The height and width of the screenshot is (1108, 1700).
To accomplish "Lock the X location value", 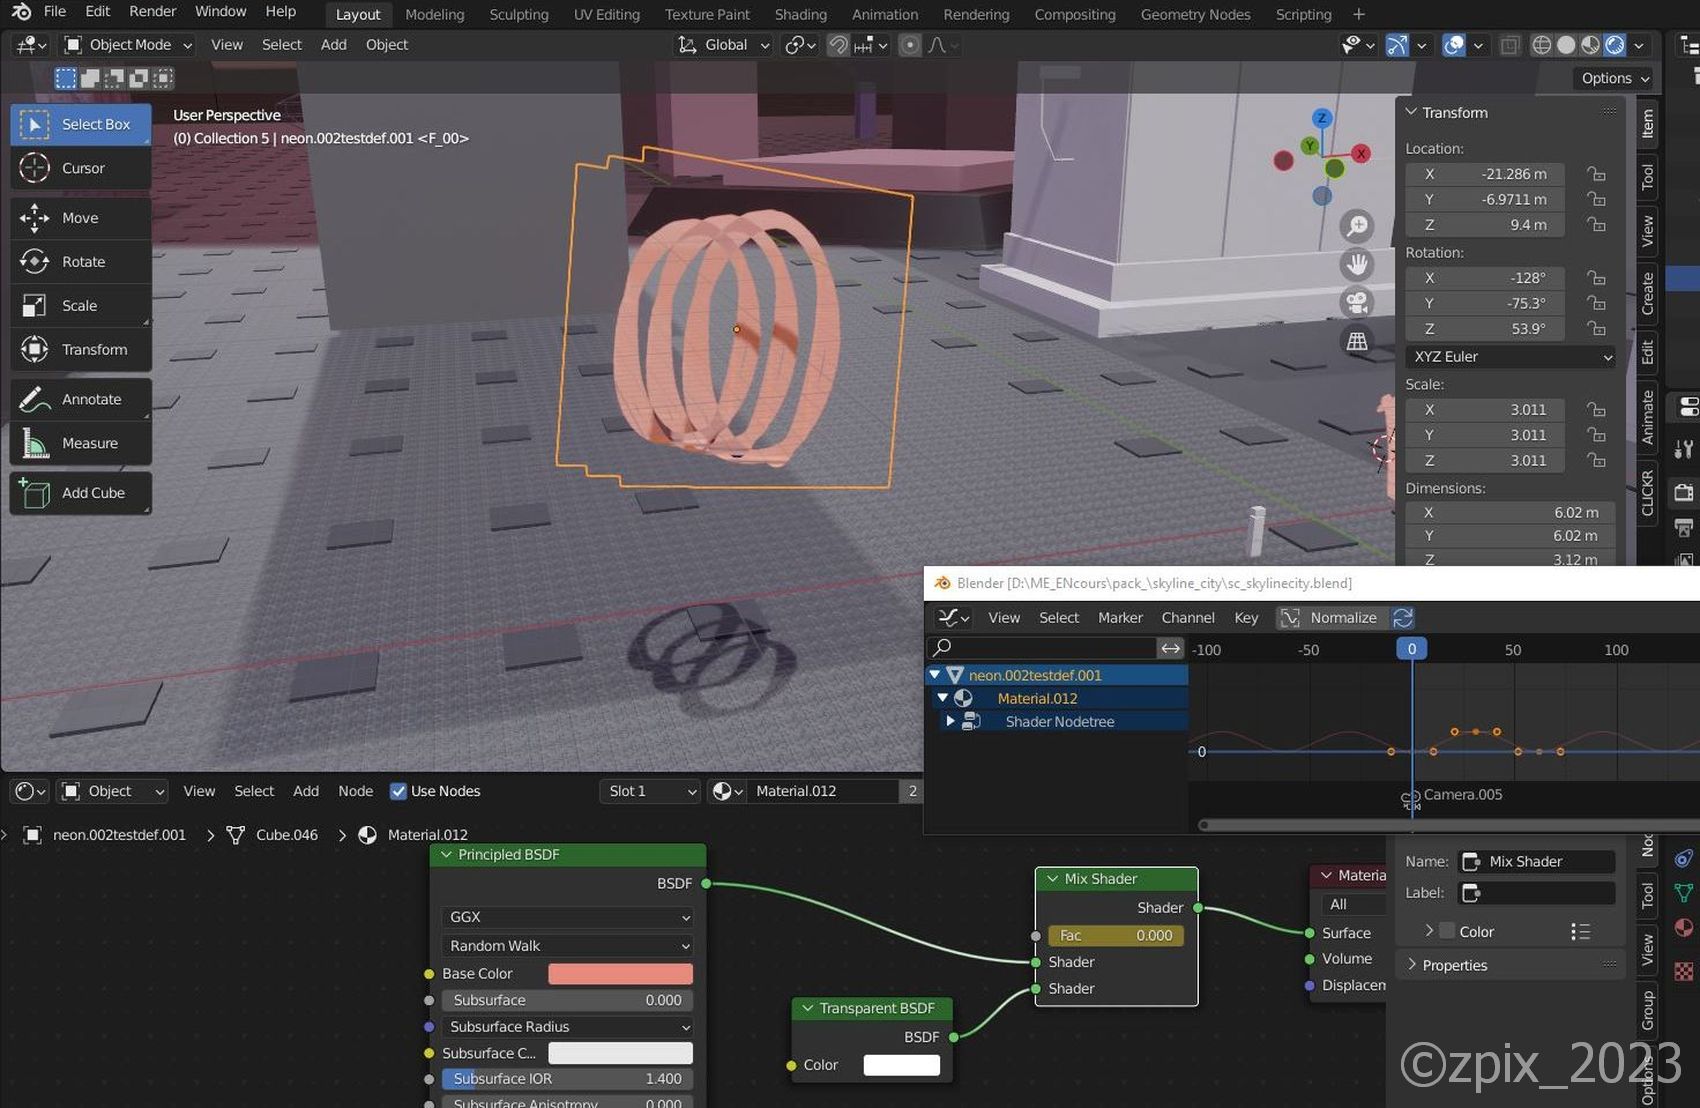I will click(x=1596, y=174).
